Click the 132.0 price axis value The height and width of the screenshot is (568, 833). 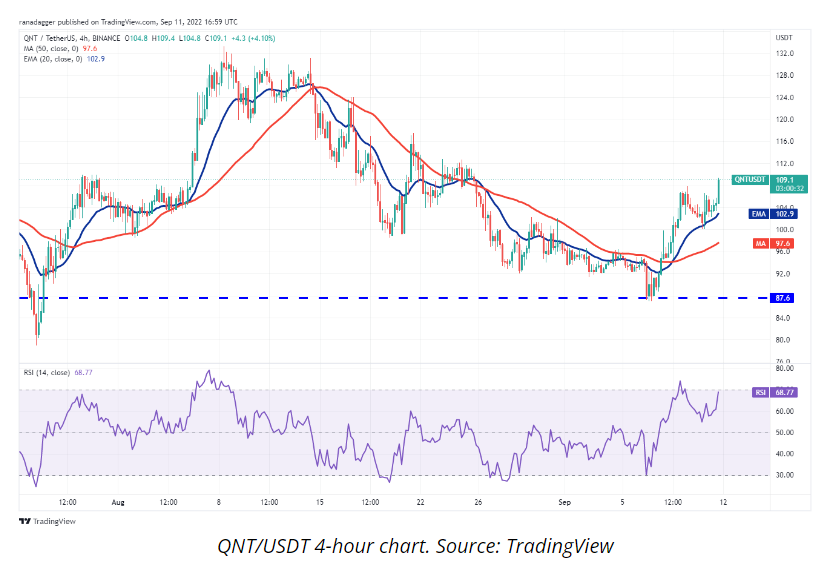pos(785,53)
